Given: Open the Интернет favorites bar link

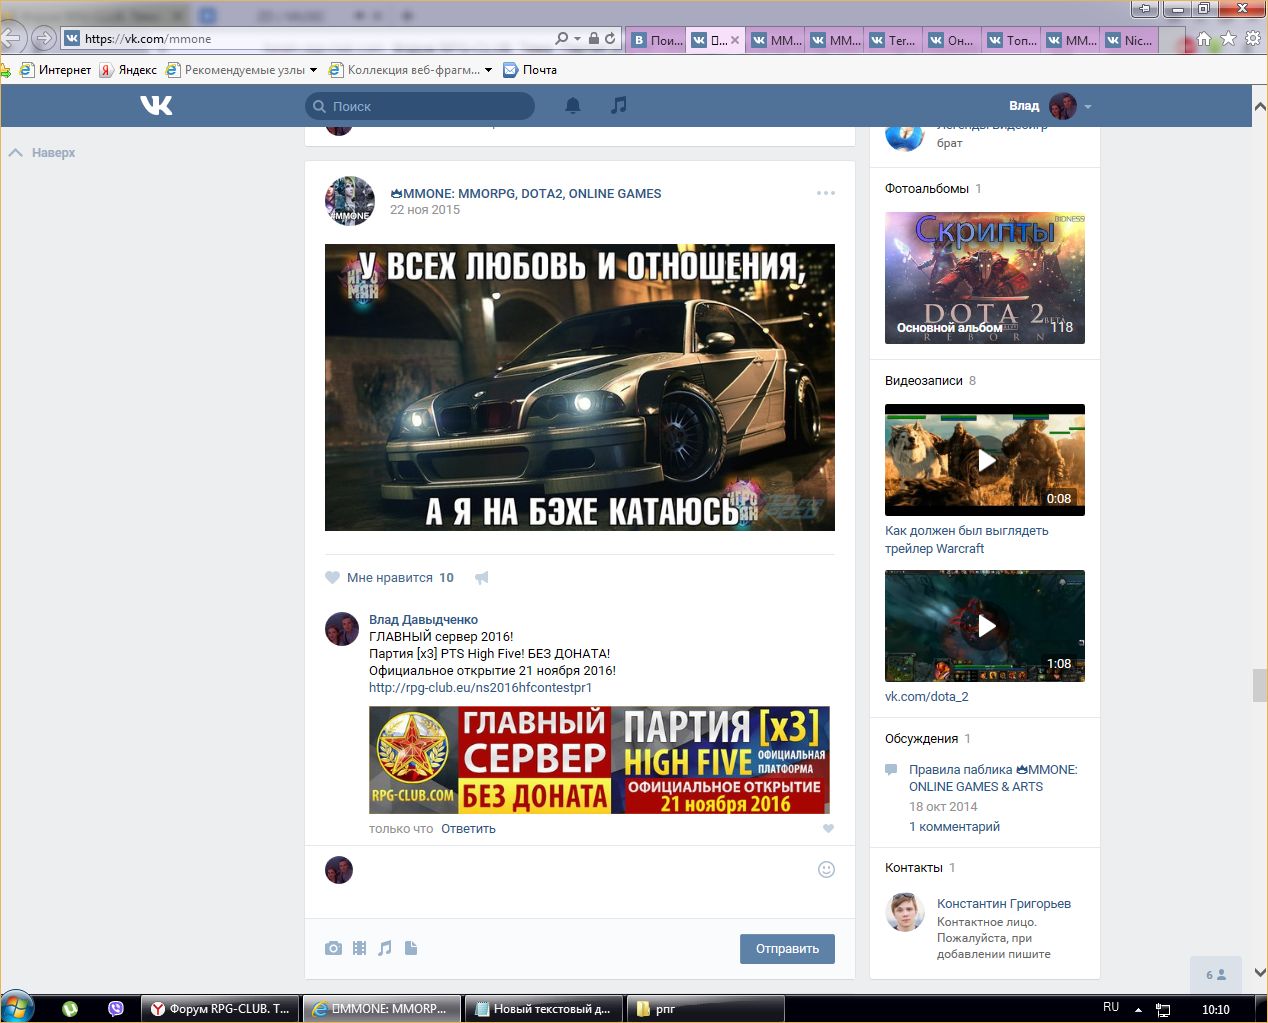Looking at the screenshot, I should click(56, 70).
